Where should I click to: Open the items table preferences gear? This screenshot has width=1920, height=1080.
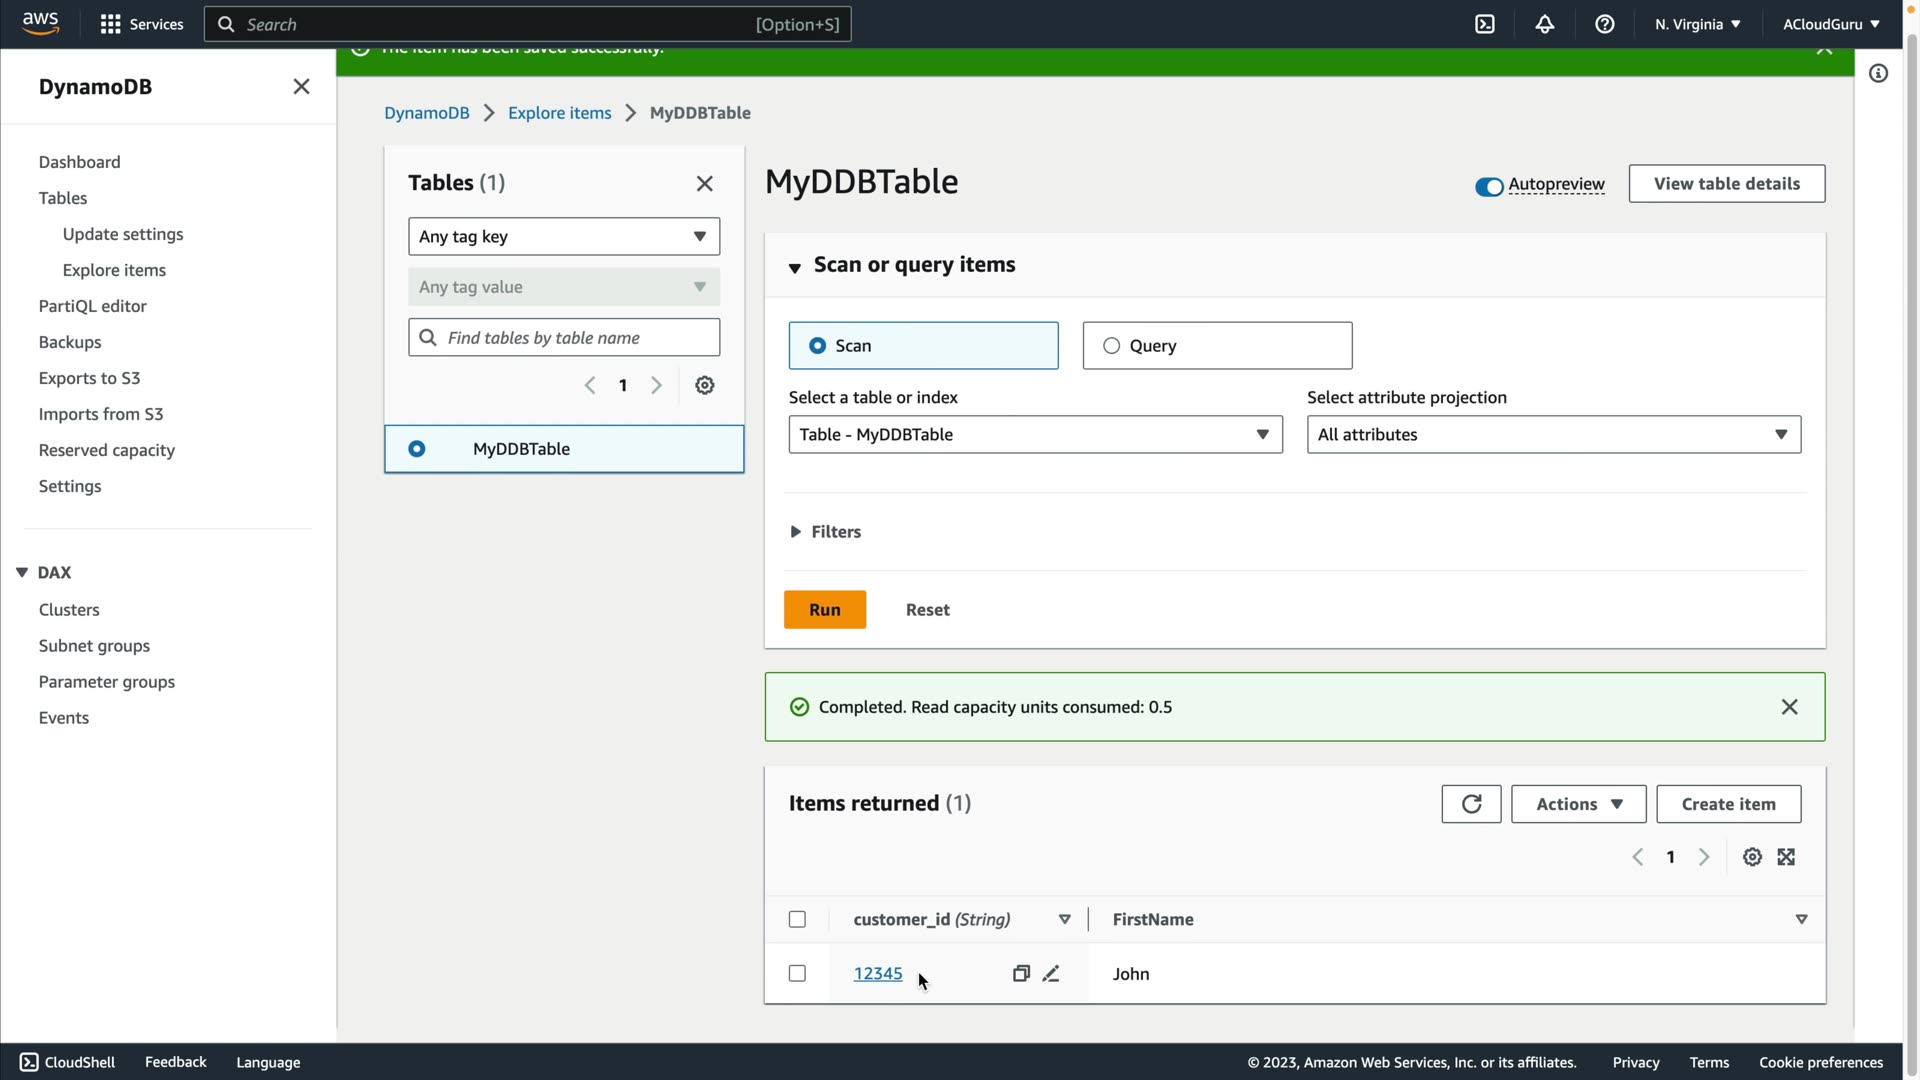click(1752, 857)
